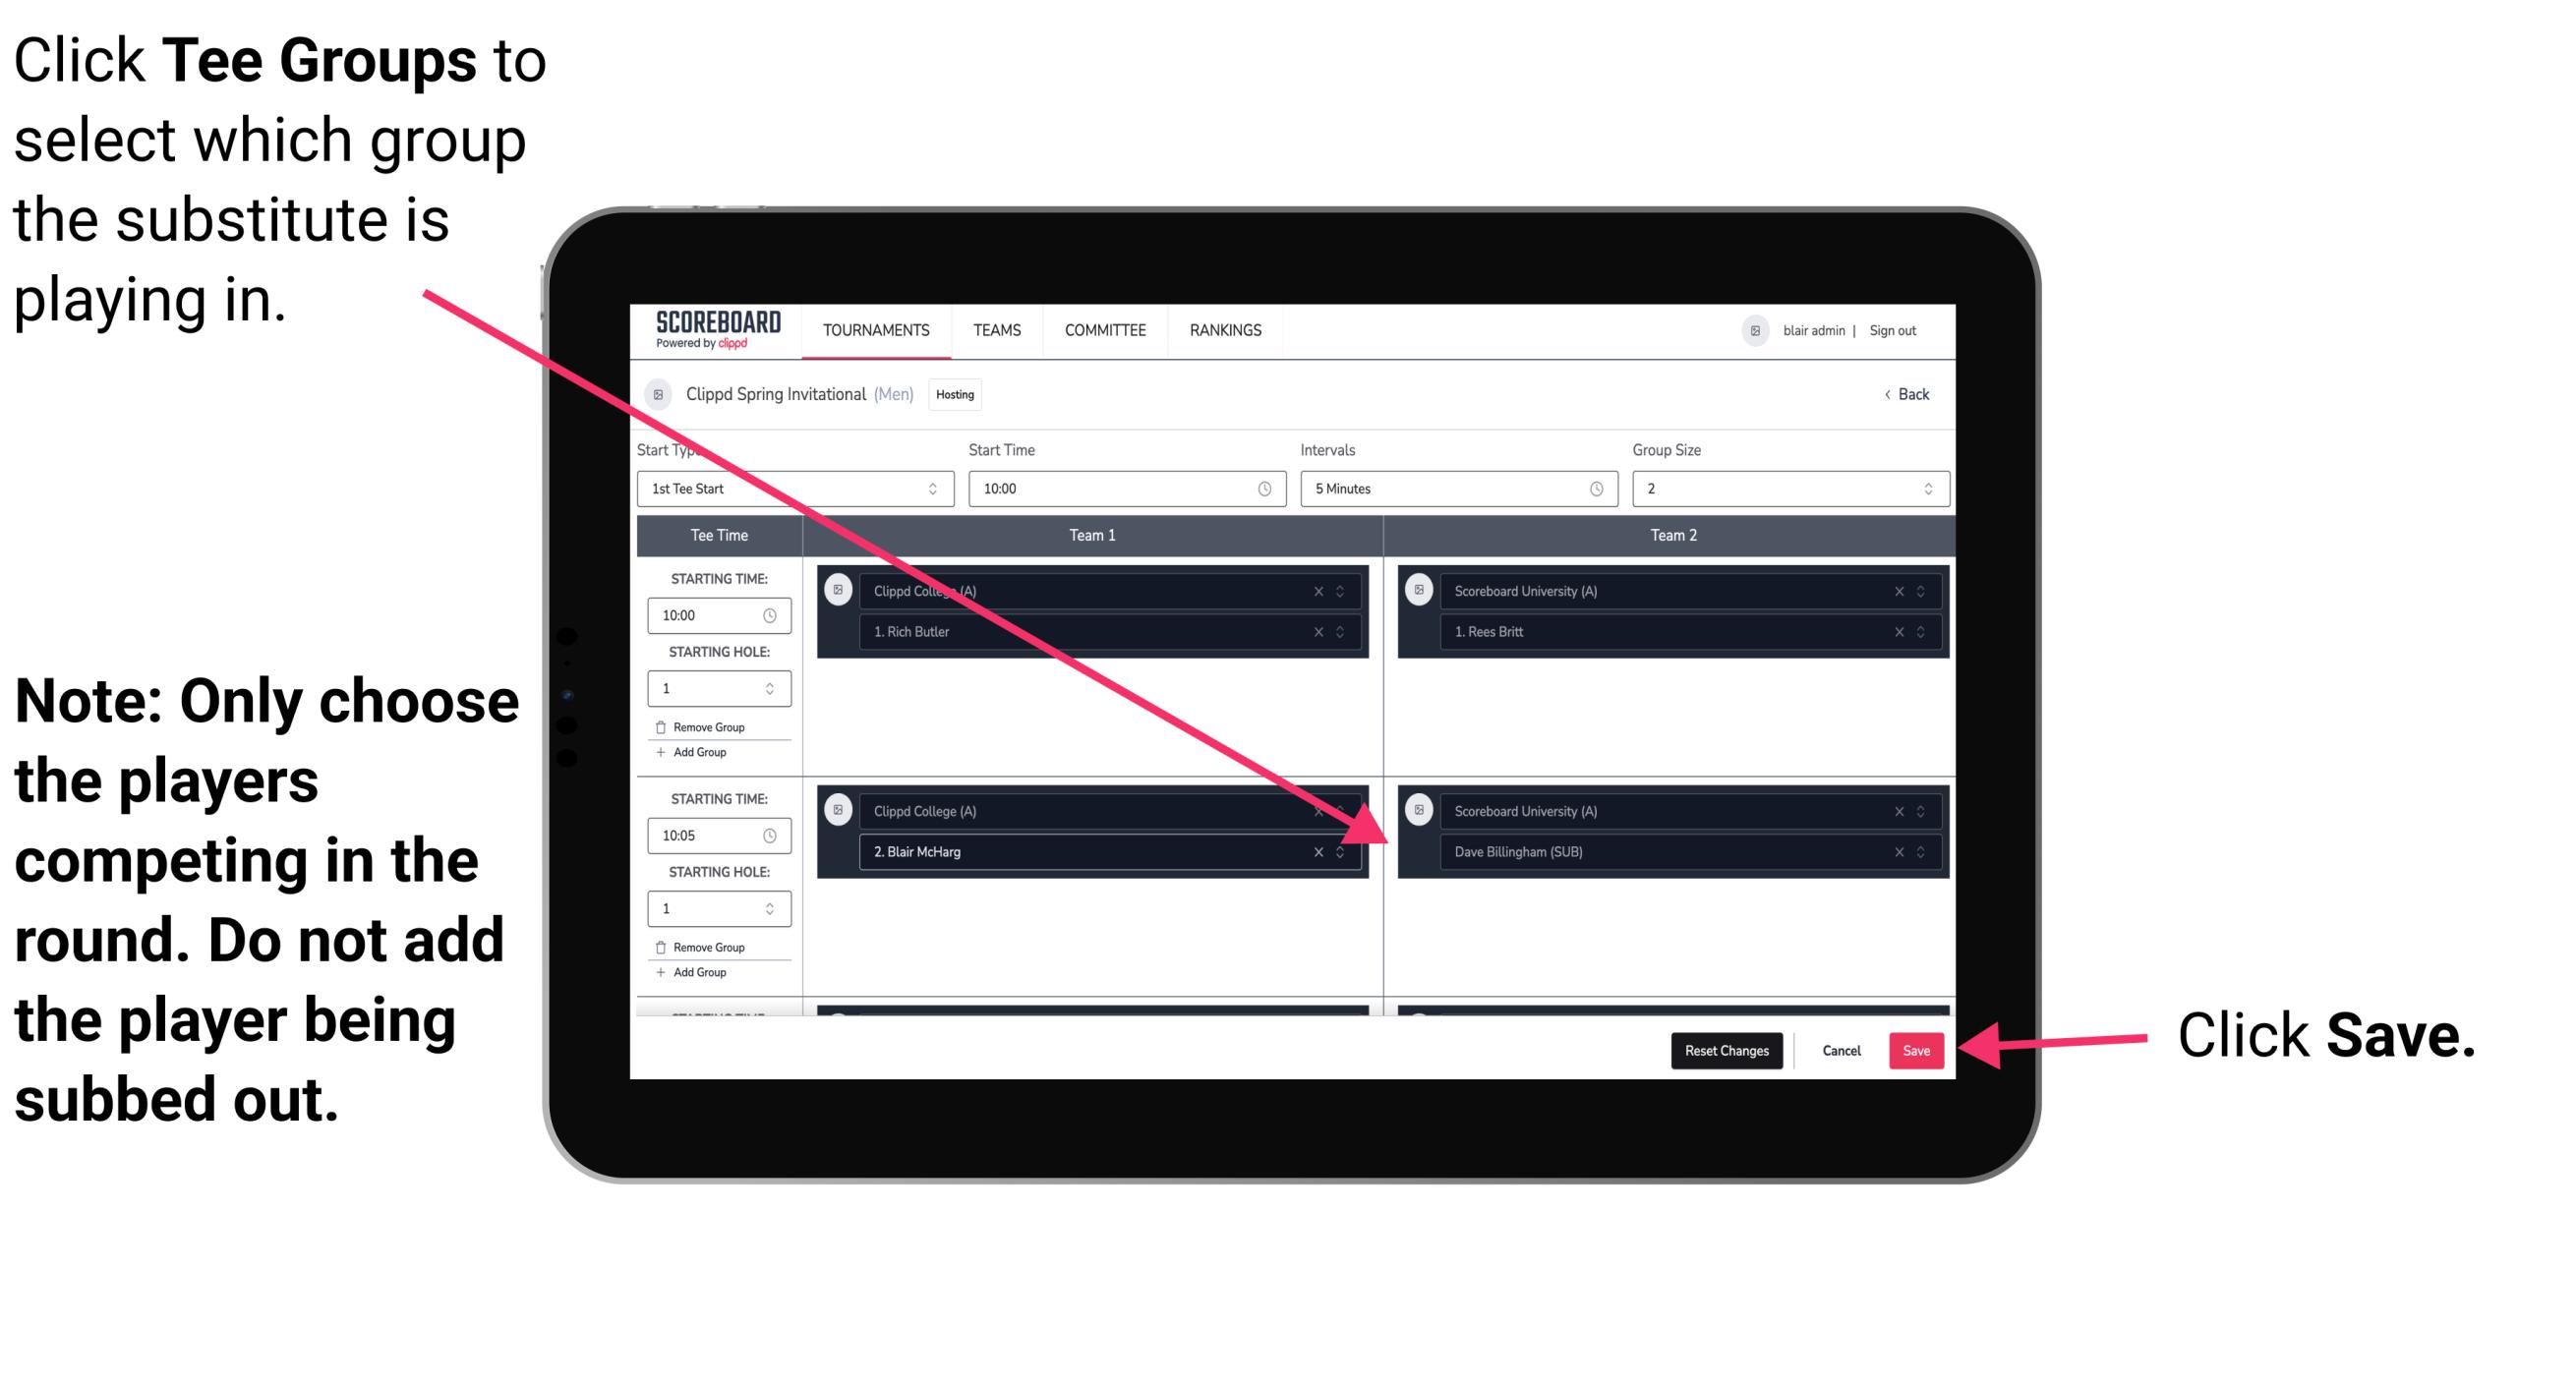
Task: Click X icon next to Blair McHarg
Action: tap(1322, 853)
